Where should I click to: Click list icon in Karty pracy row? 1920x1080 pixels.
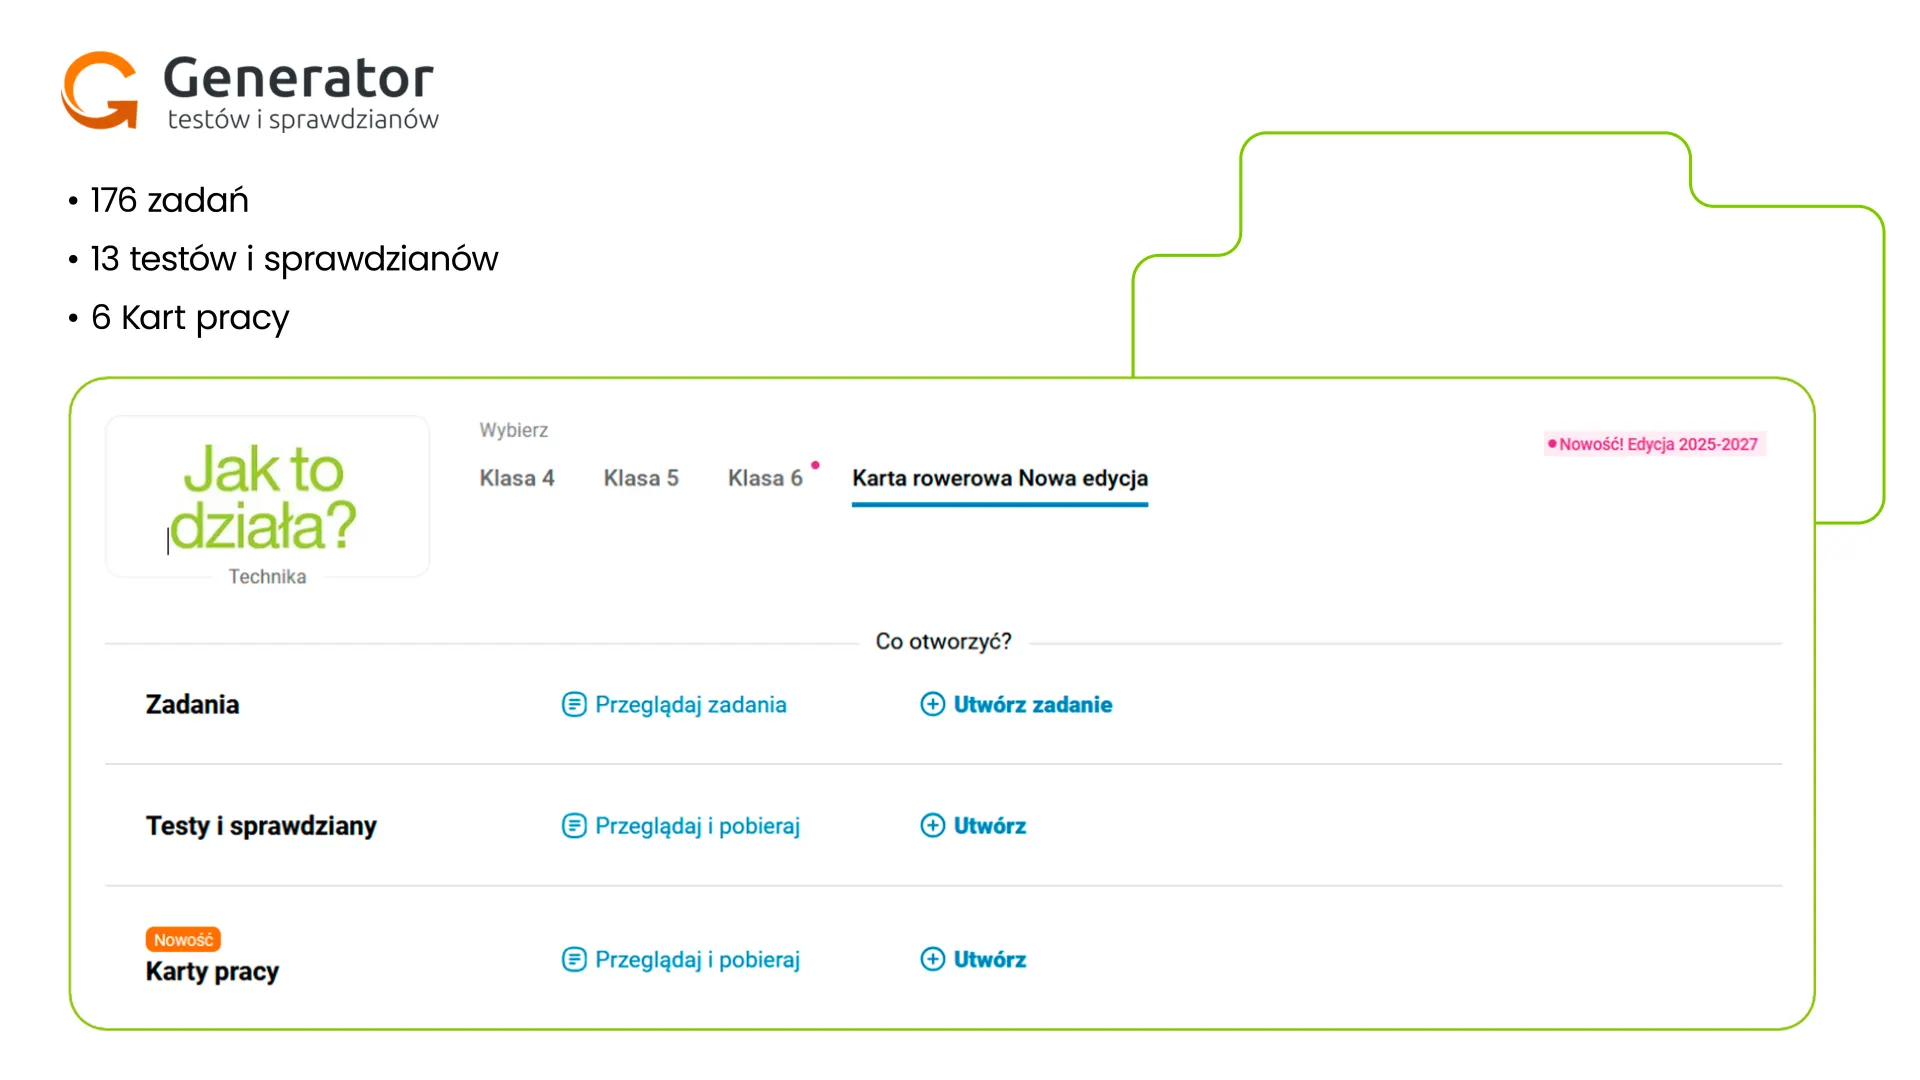tap(574, 960)
